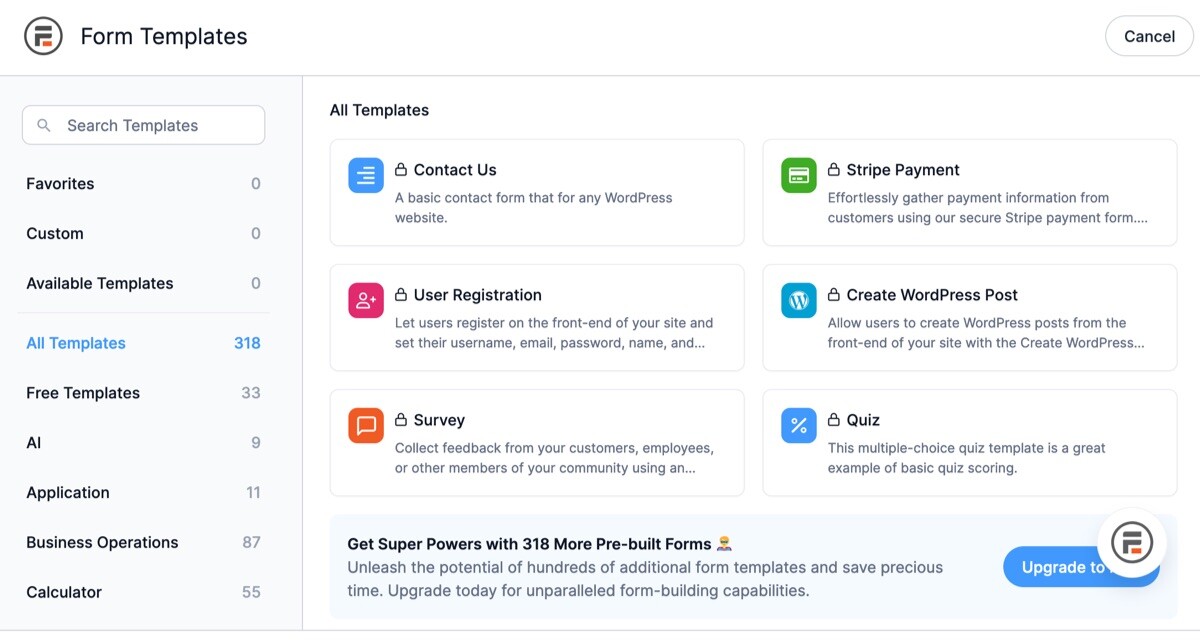The image size is (1200, 641).
Task: Click the lock icon beside Quiz
Action: pyautogui.click(x=831, y=419)
